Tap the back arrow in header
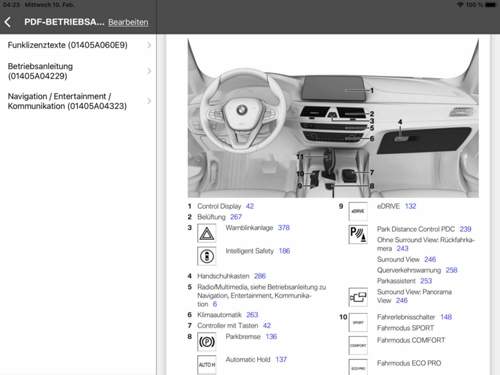The width and height of the screenshot is (500, 375). pos(8,22)
